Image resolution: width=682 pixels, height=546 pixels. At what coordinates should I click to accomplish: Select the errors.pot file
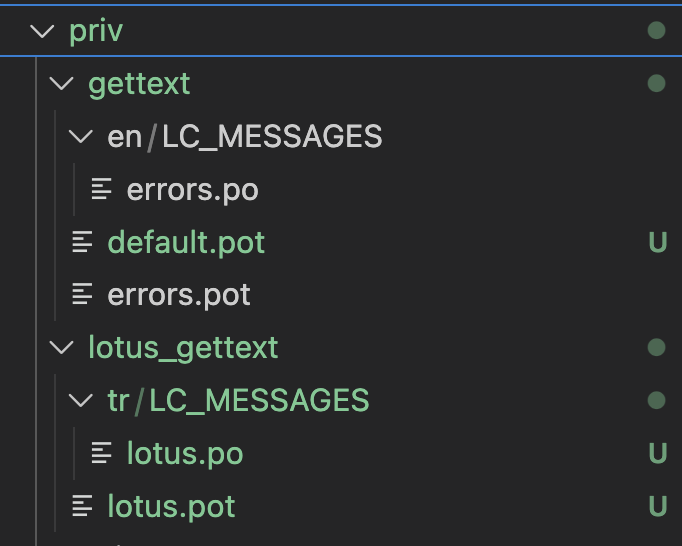pos(179,295)
